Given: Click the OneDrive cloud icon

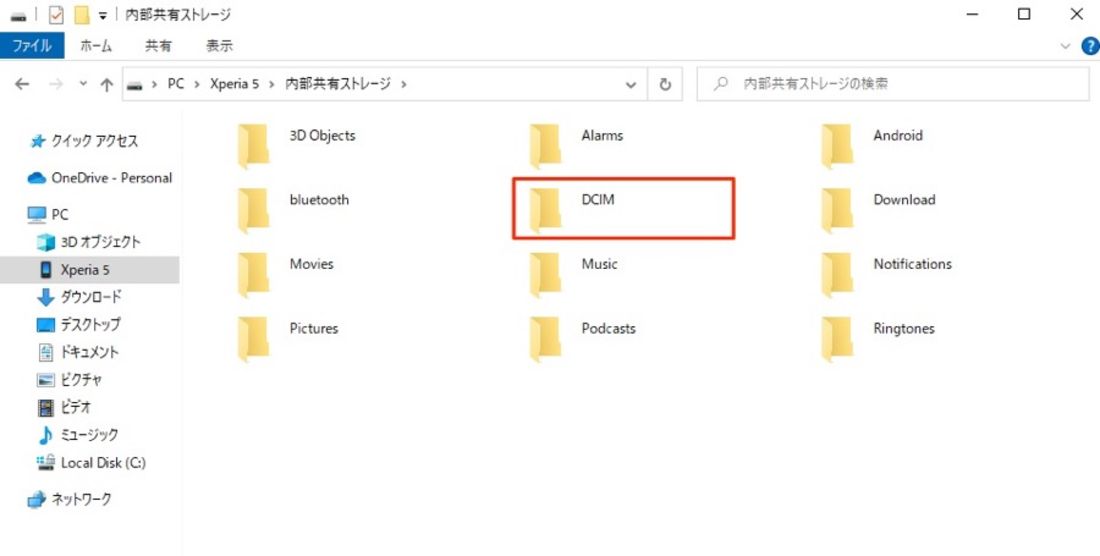Looking at the screenshot, I should tap(36, 178).
